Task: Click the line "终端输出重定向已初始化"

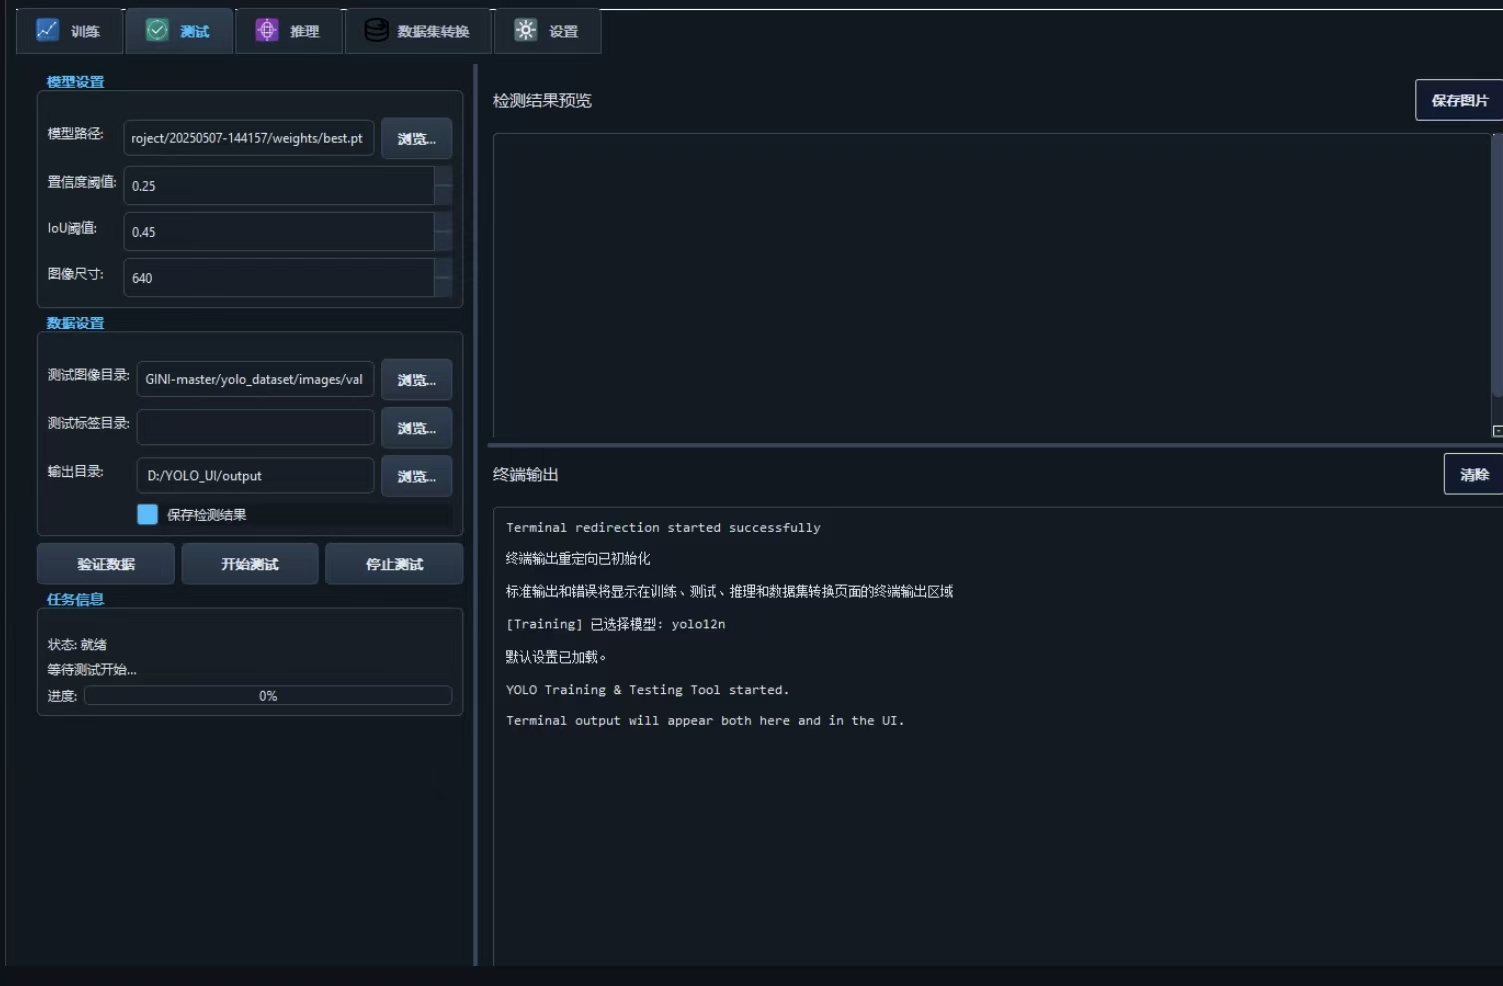Action: point(578,559)
